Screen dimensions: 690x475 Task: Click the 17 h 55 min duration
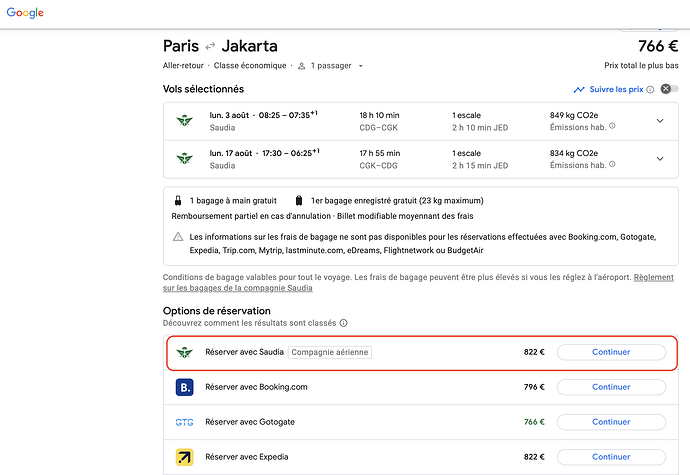(x=380, y=153)
